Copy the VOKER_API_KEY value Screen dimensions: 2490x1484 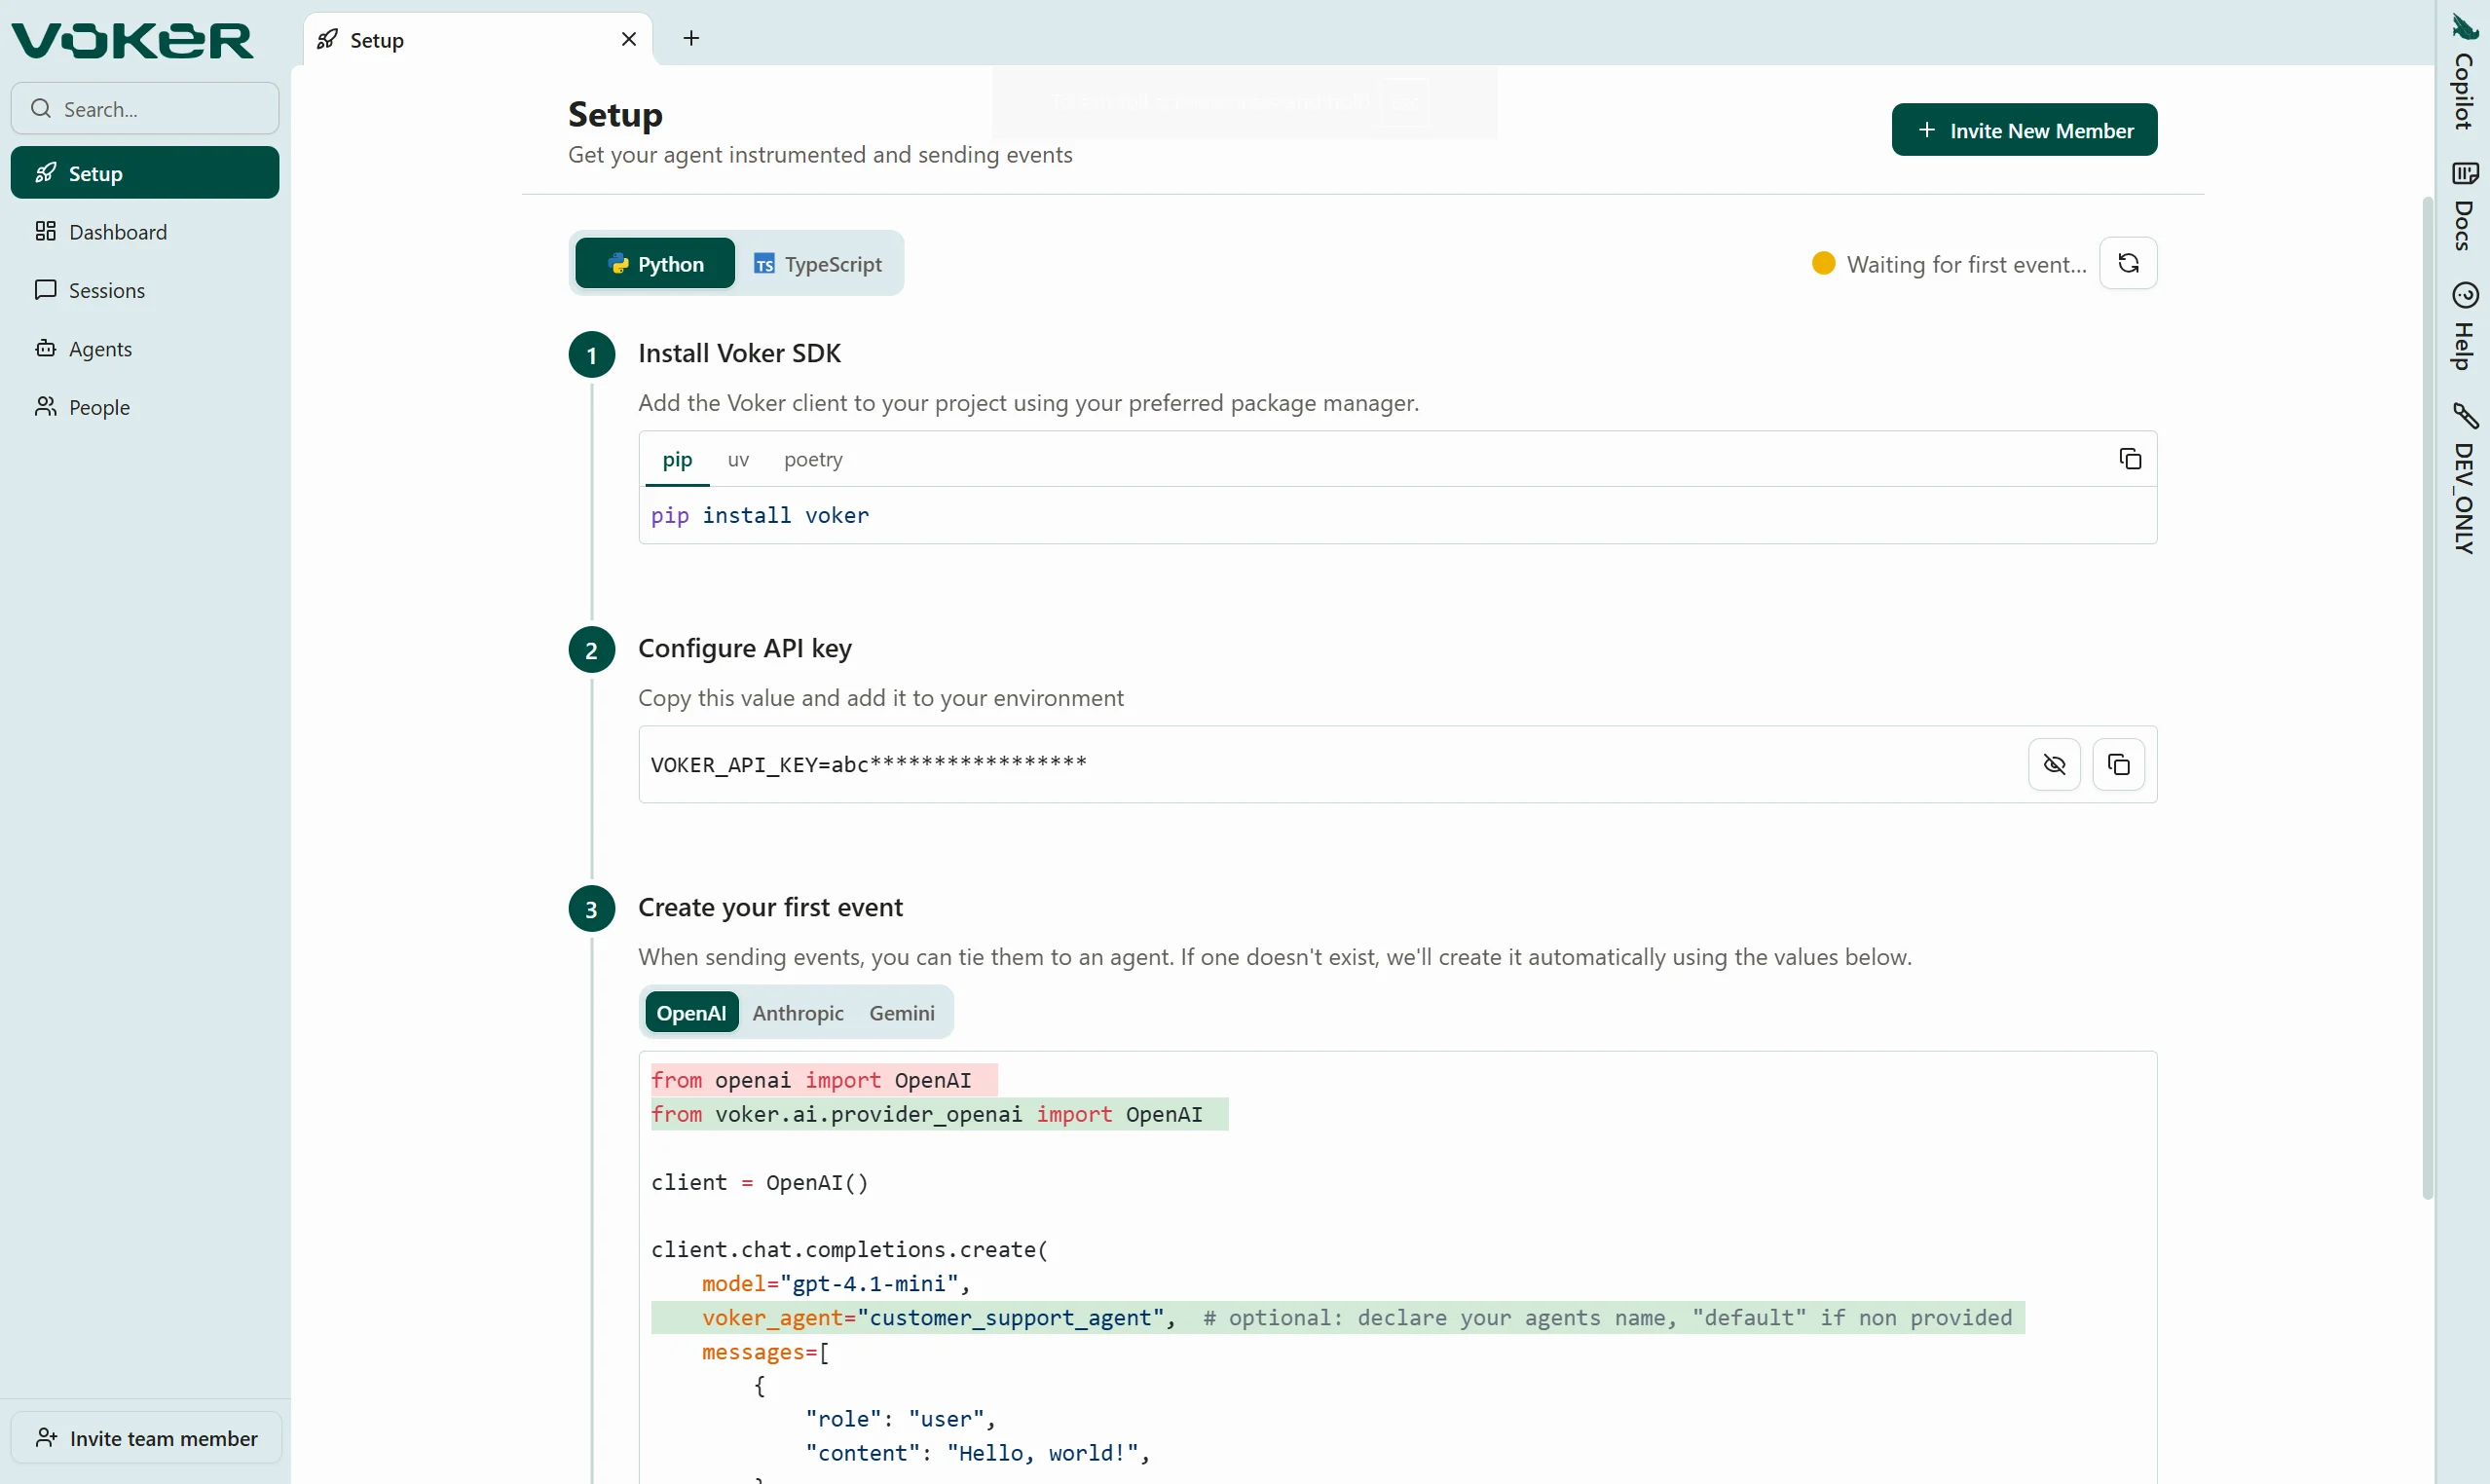pos(2118,765)
